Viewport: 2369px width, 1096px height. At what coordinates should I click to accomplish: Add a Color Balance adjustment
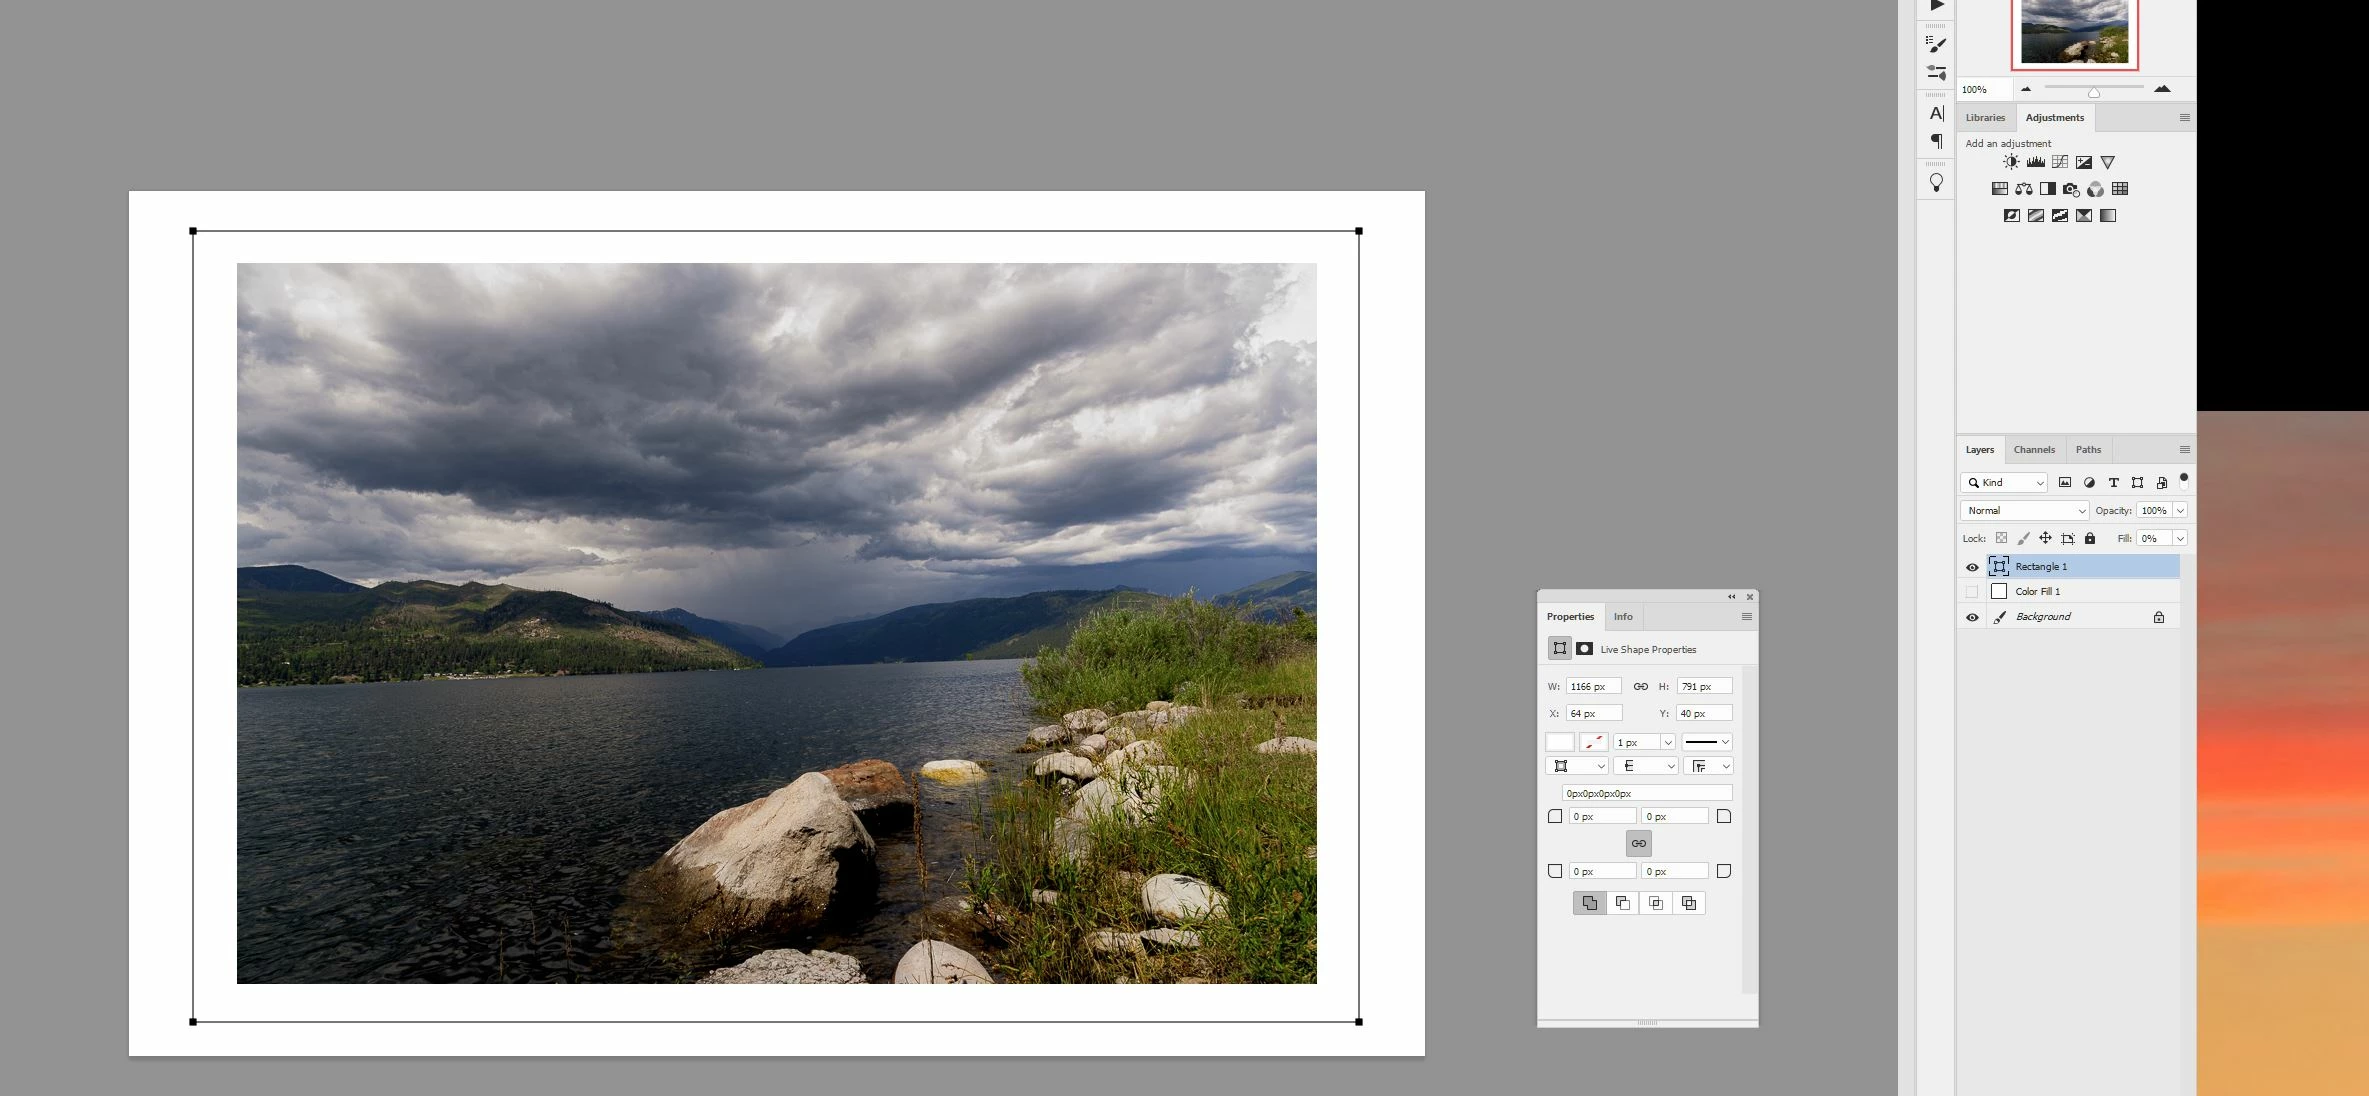2023,189
